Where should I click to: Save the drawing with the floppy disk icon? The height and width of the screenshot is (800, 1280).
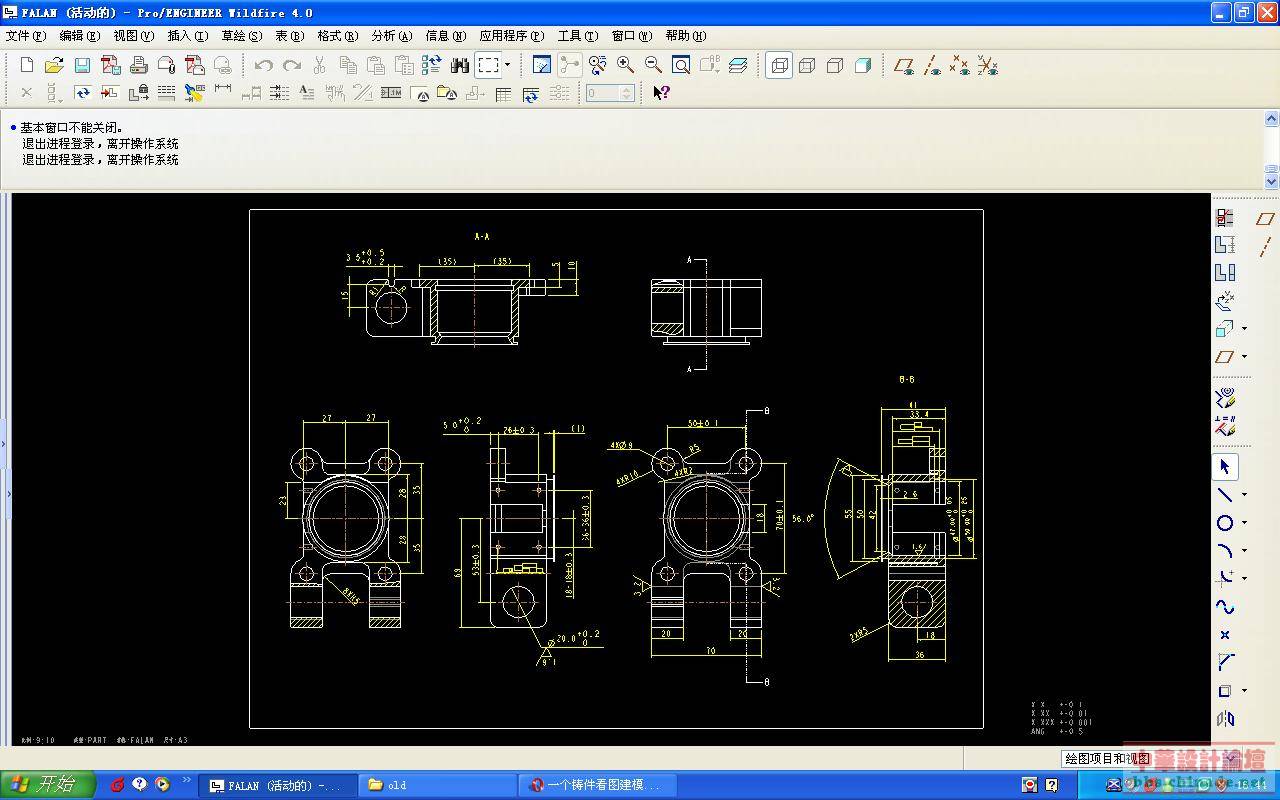(x=82, y=65)
